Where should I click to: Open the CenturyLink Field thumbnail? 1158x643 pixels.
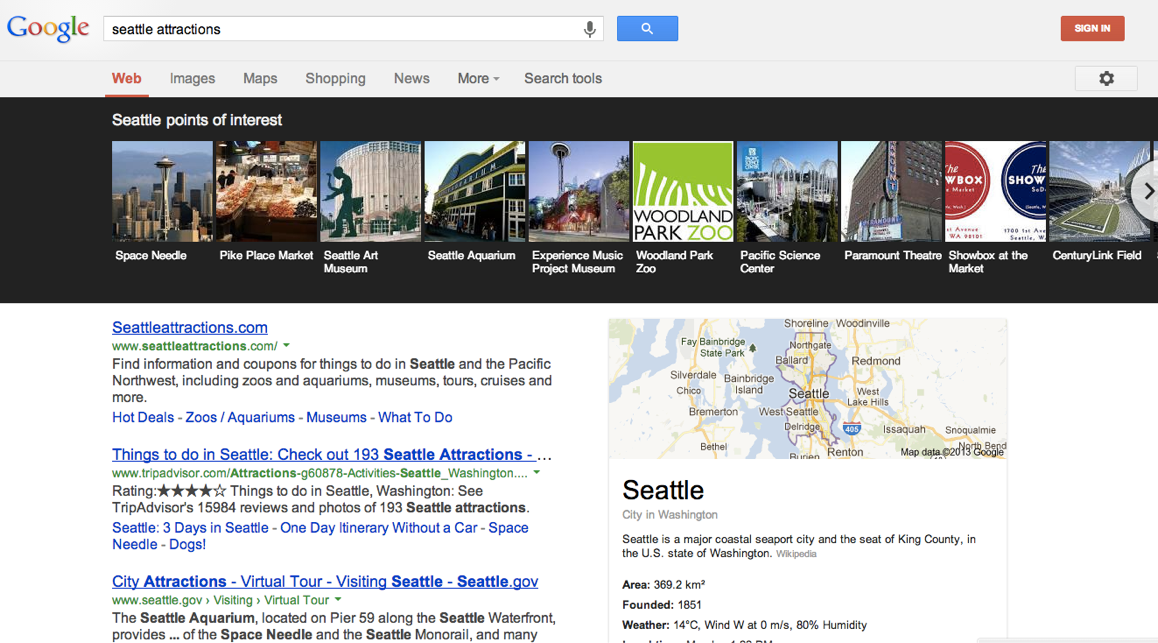pyautogui.click(x=1100, y=191)
